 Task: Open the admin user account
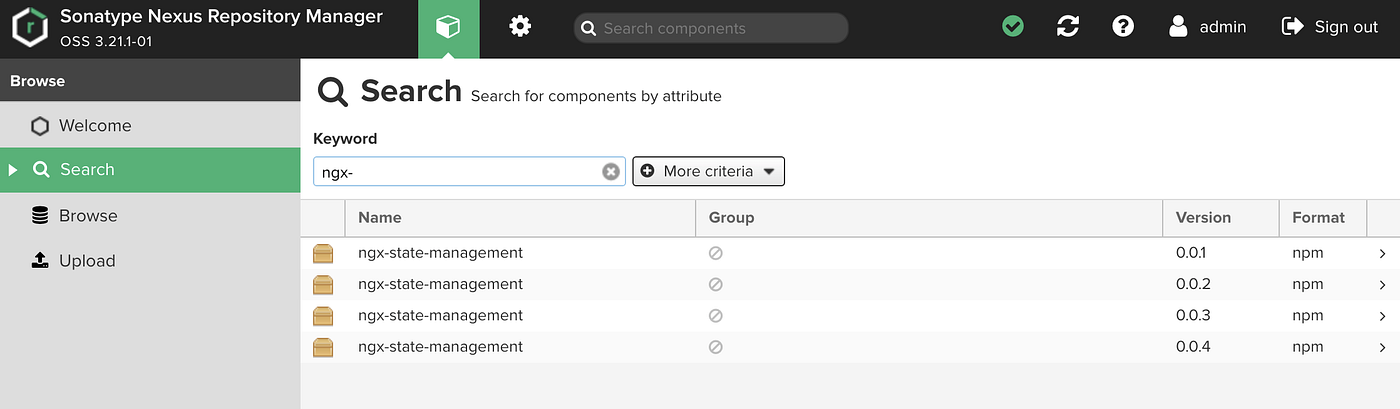1208,27
